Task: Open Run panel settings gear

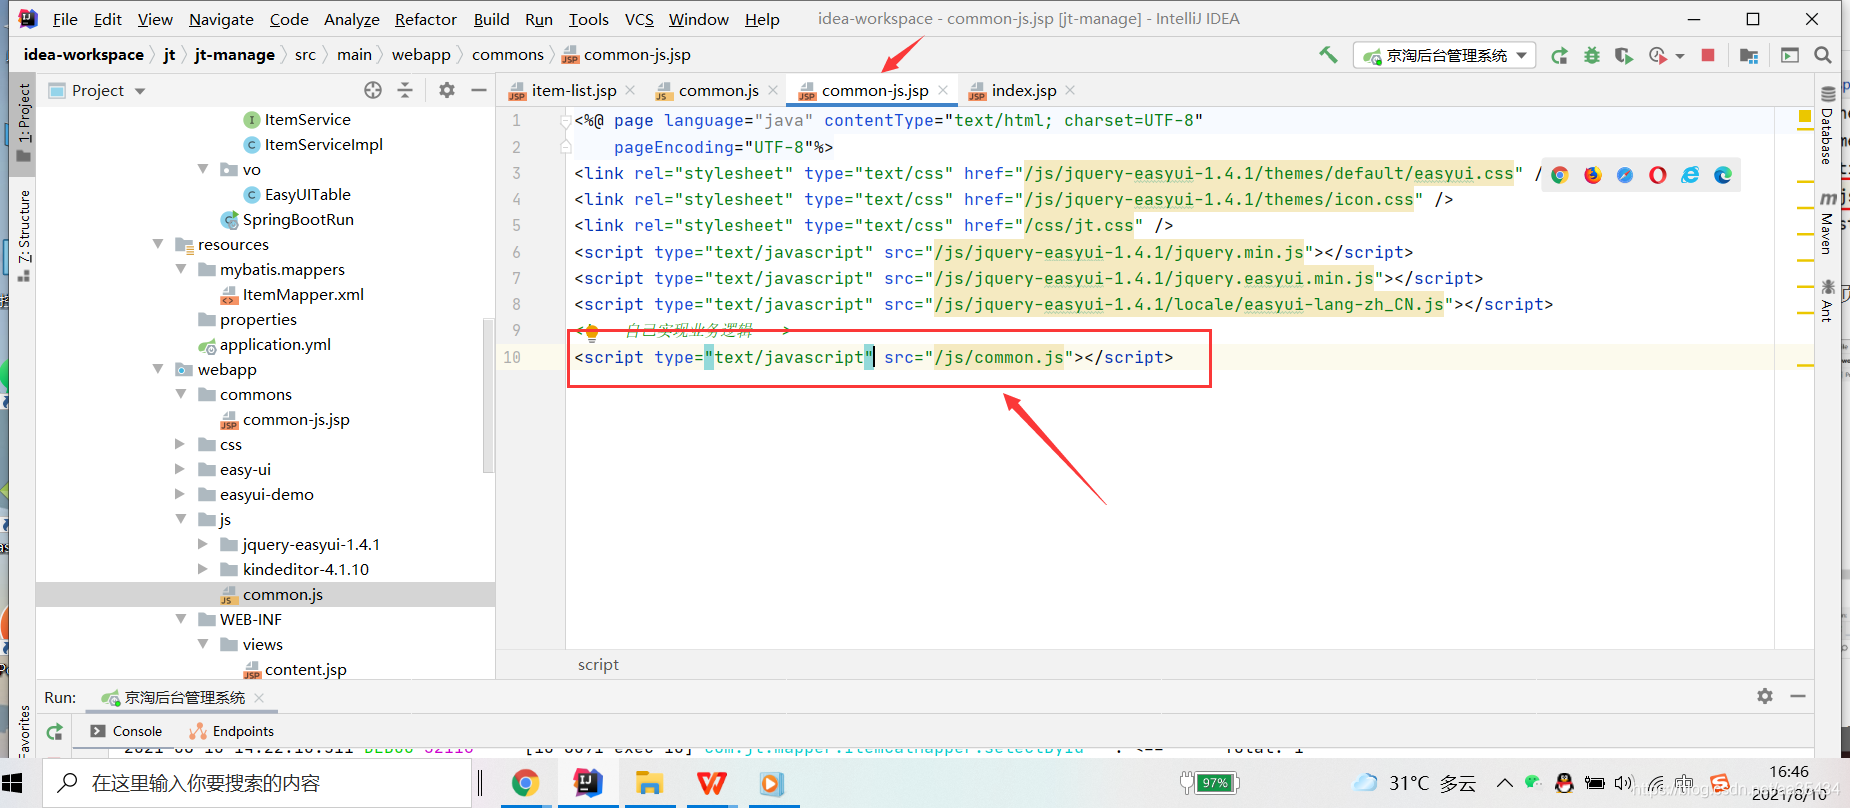Action: pos(1765,696)
